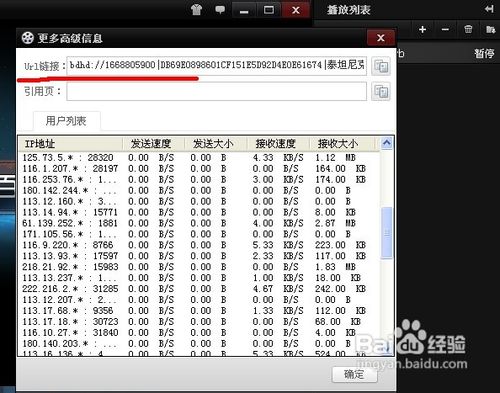Select row 222.216.2.* : 31285
Viewport: 500px width, 393px height.
199,289
